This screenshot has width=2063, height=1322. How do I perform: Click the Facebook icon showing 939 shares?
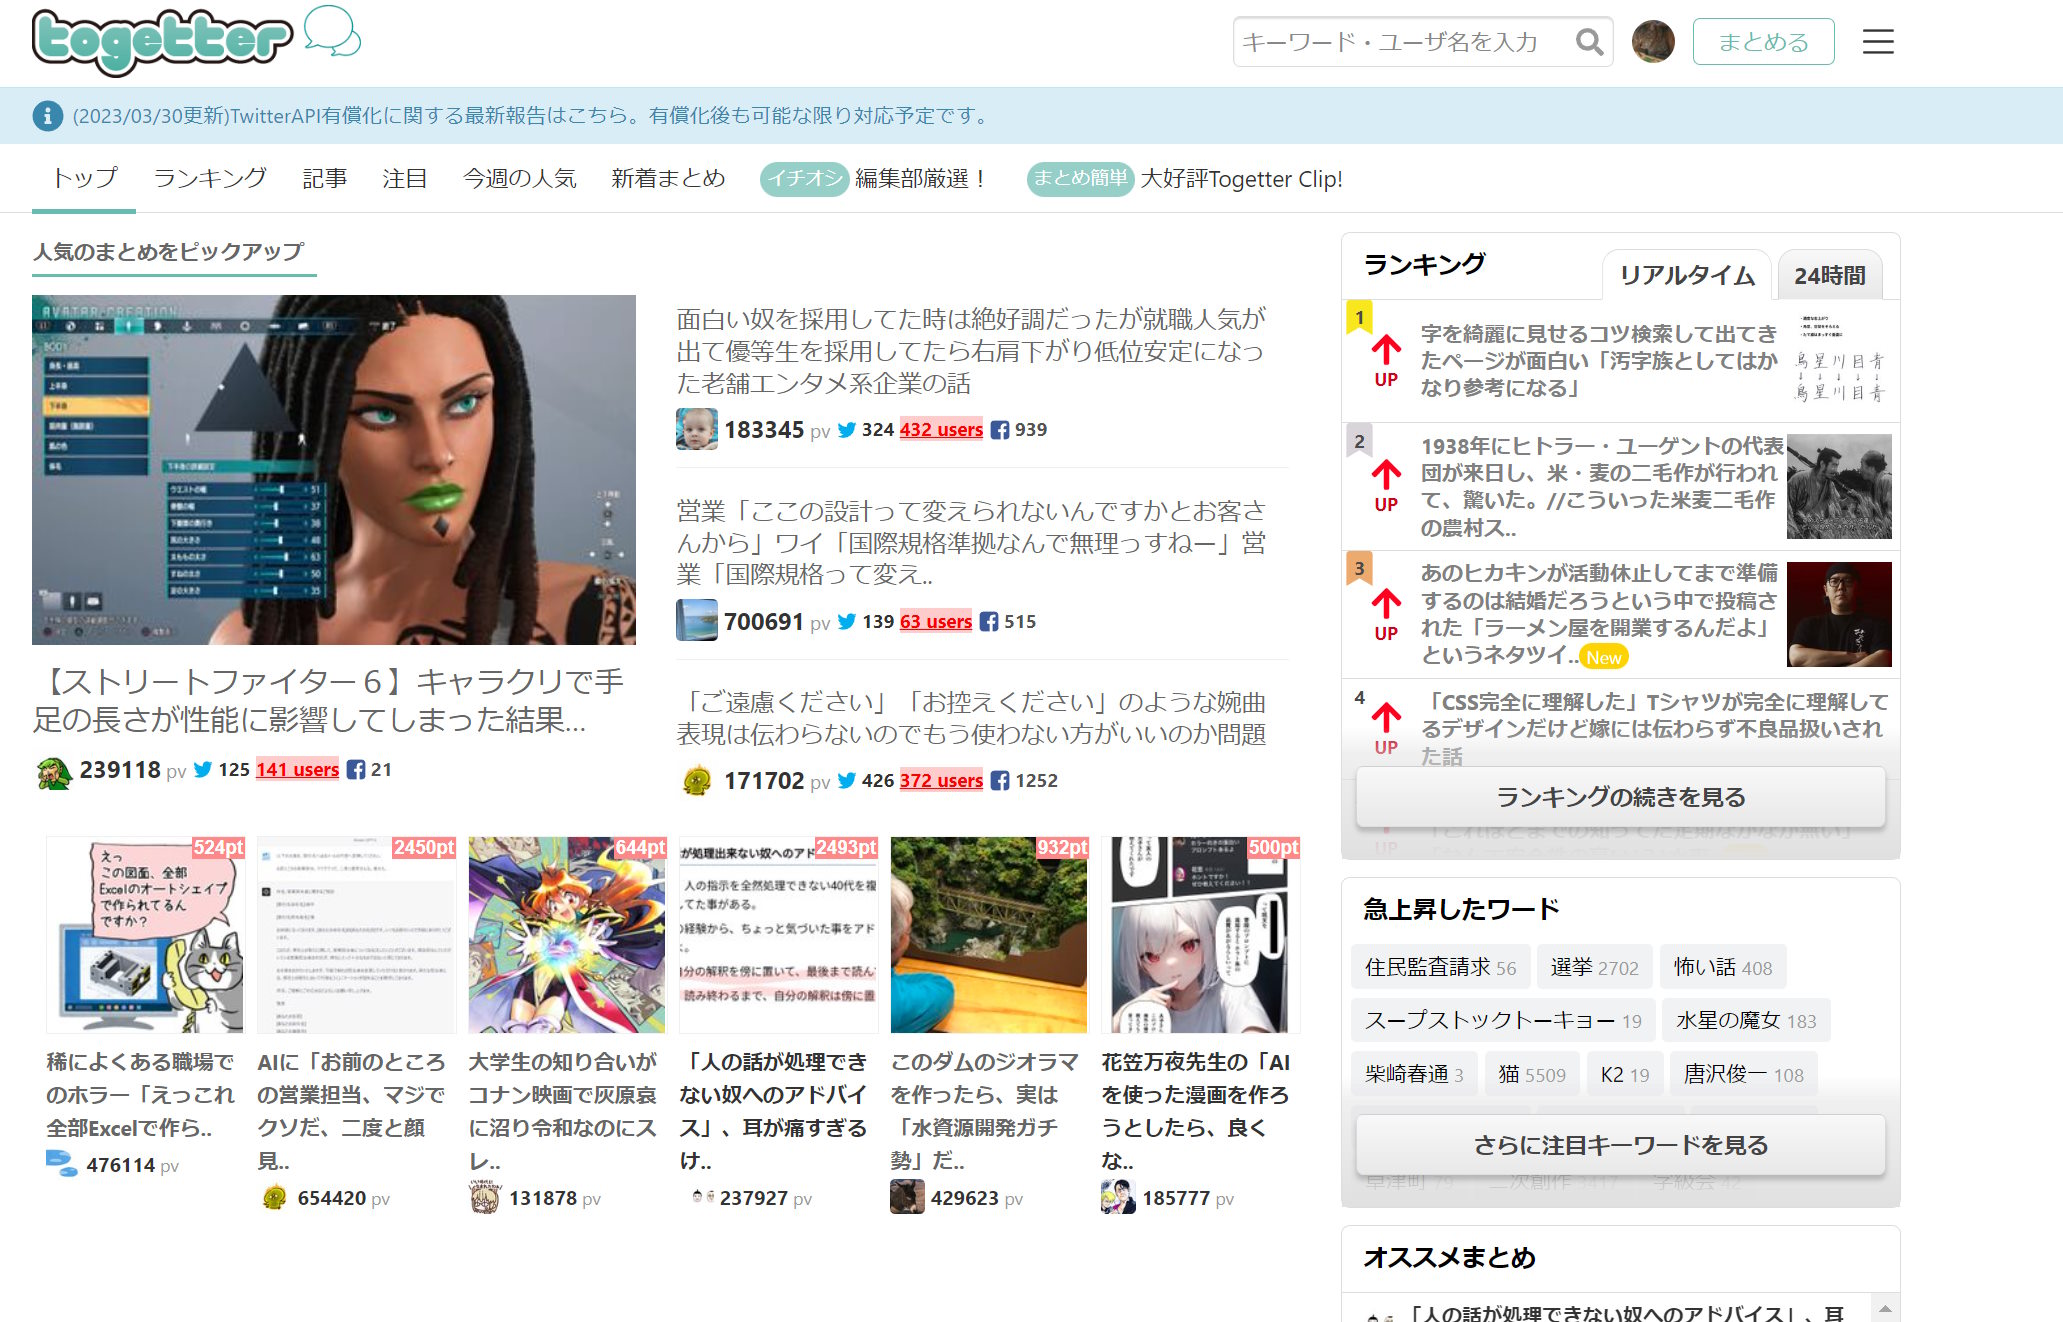point(999,429)
